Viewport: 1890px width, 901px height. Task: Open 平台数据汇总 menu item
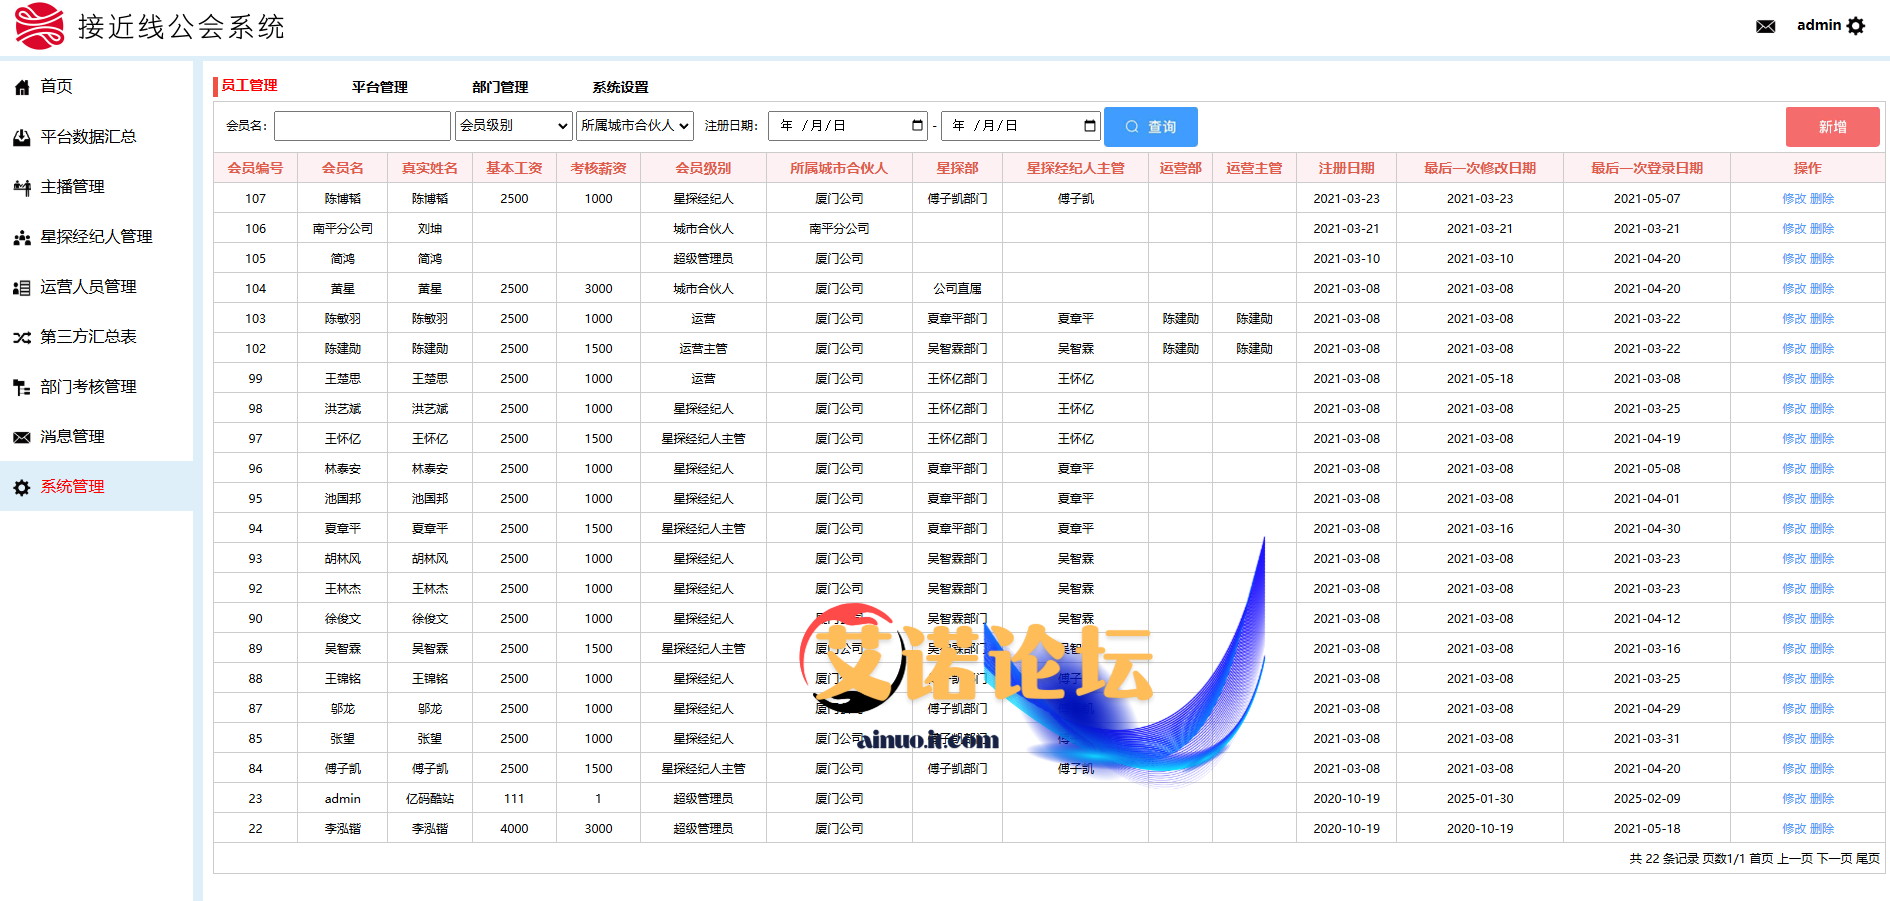(x=88, y=136)
